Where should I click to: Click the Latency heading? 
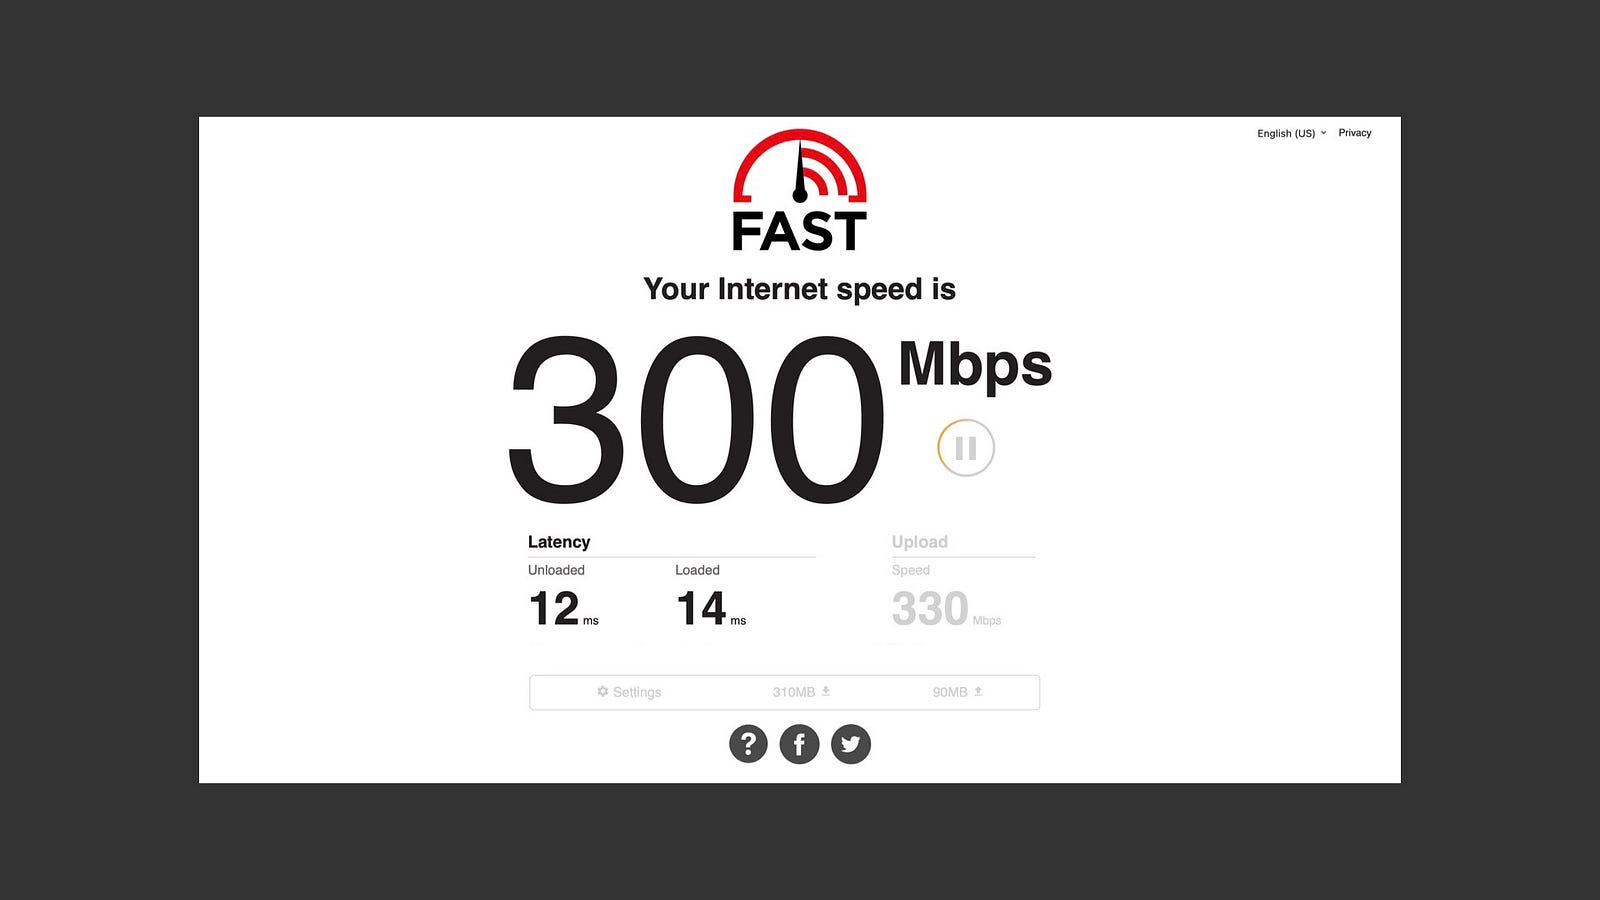pos(559,542)
